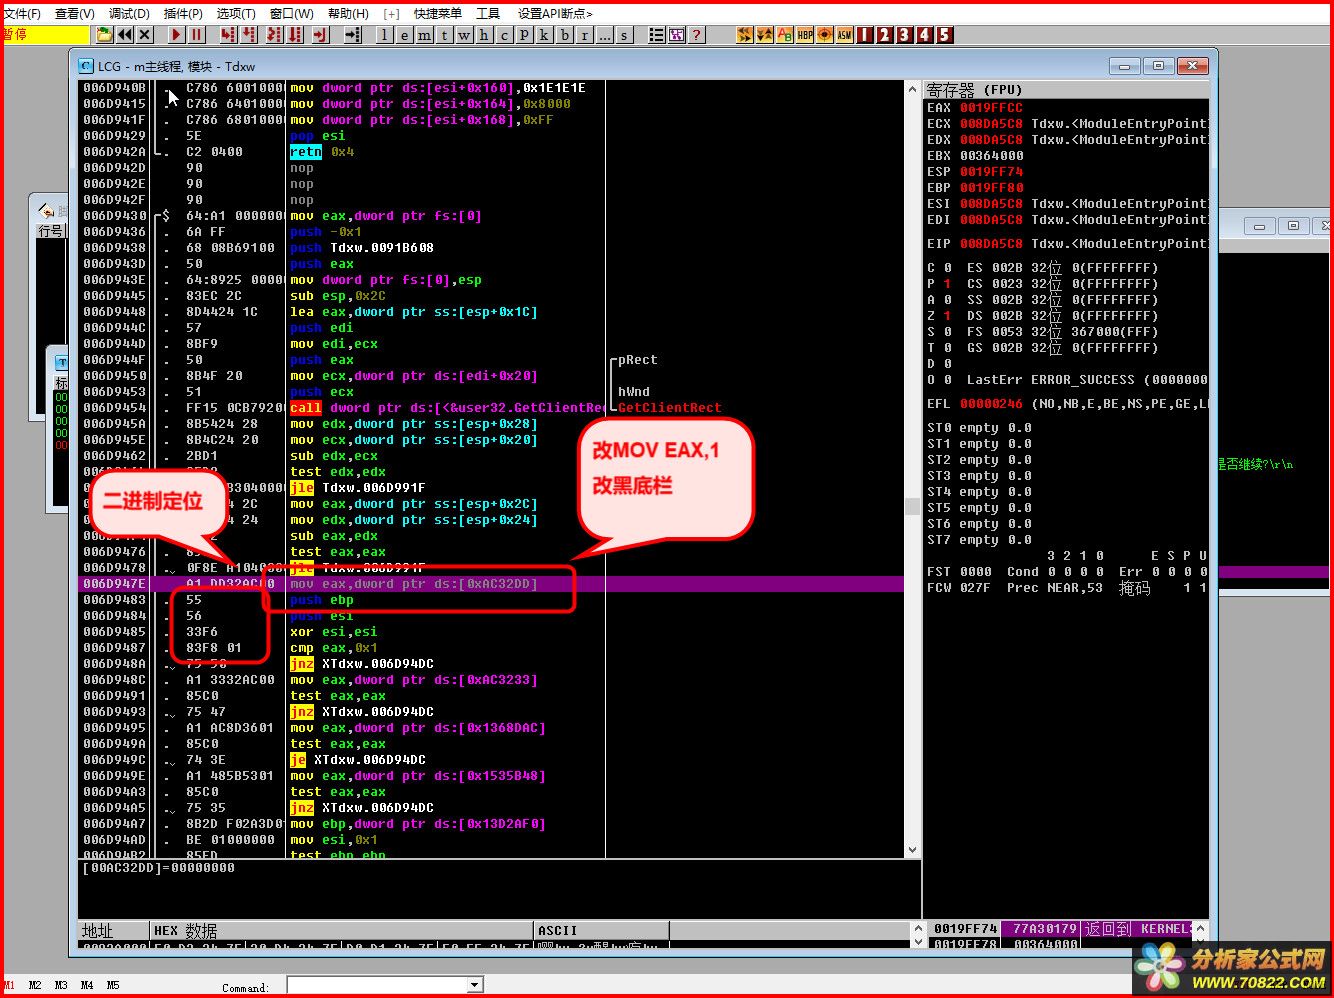Click the orange target plugin icon
The image size is (1334, 998).
click(825, 35)
